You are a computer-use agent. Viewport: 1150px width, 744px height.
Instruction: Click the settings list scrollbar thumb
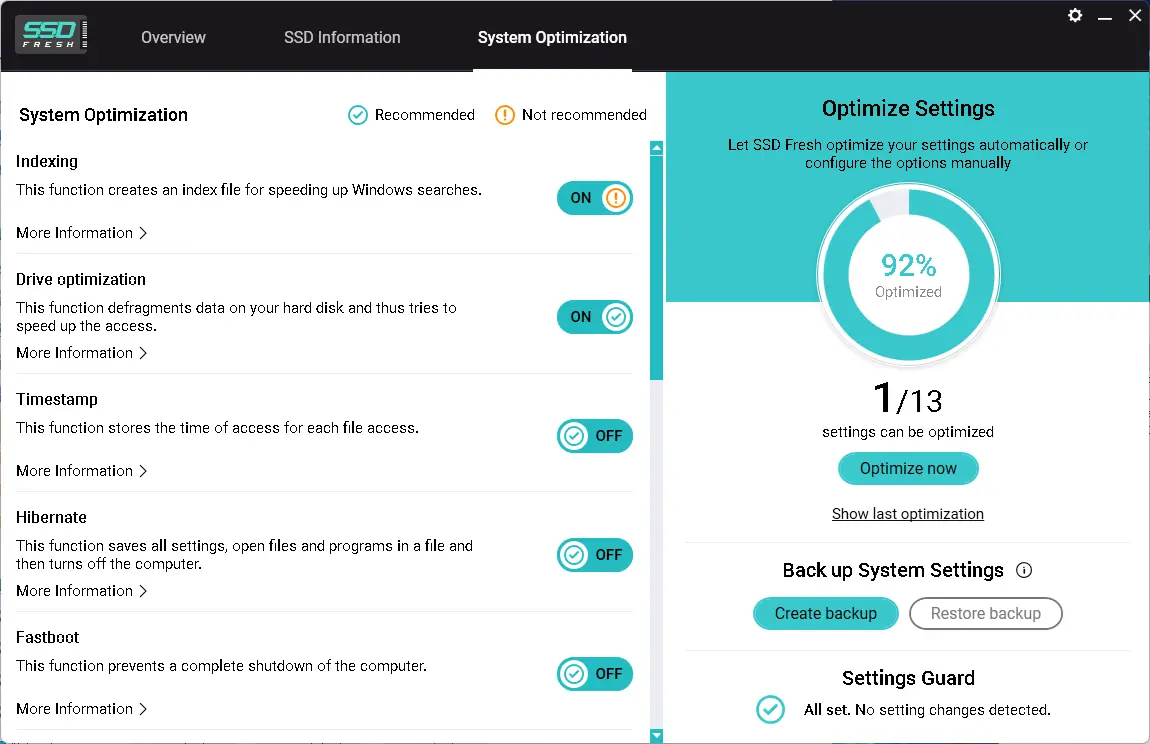pyautogui.click(x=656, y=267)
